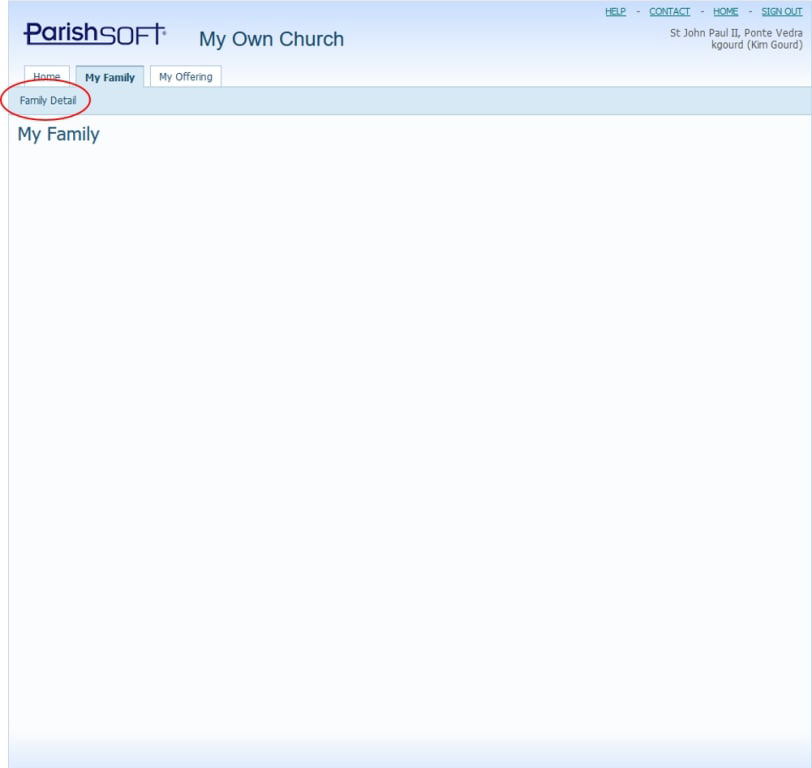Open the HELP link
The image size is (812, 768).
615,12
